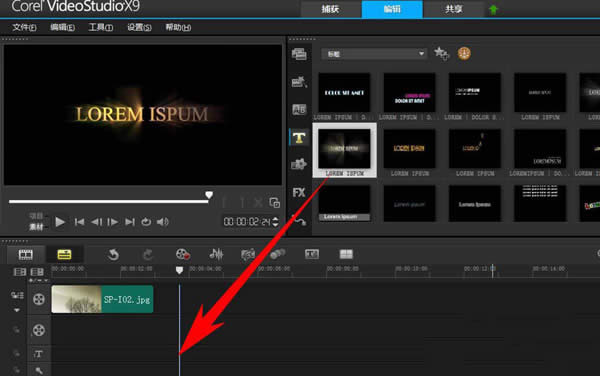Adjust timecode with the stepper arrows
Viewport: 600px width, 376px height.
tap(275, 222)
